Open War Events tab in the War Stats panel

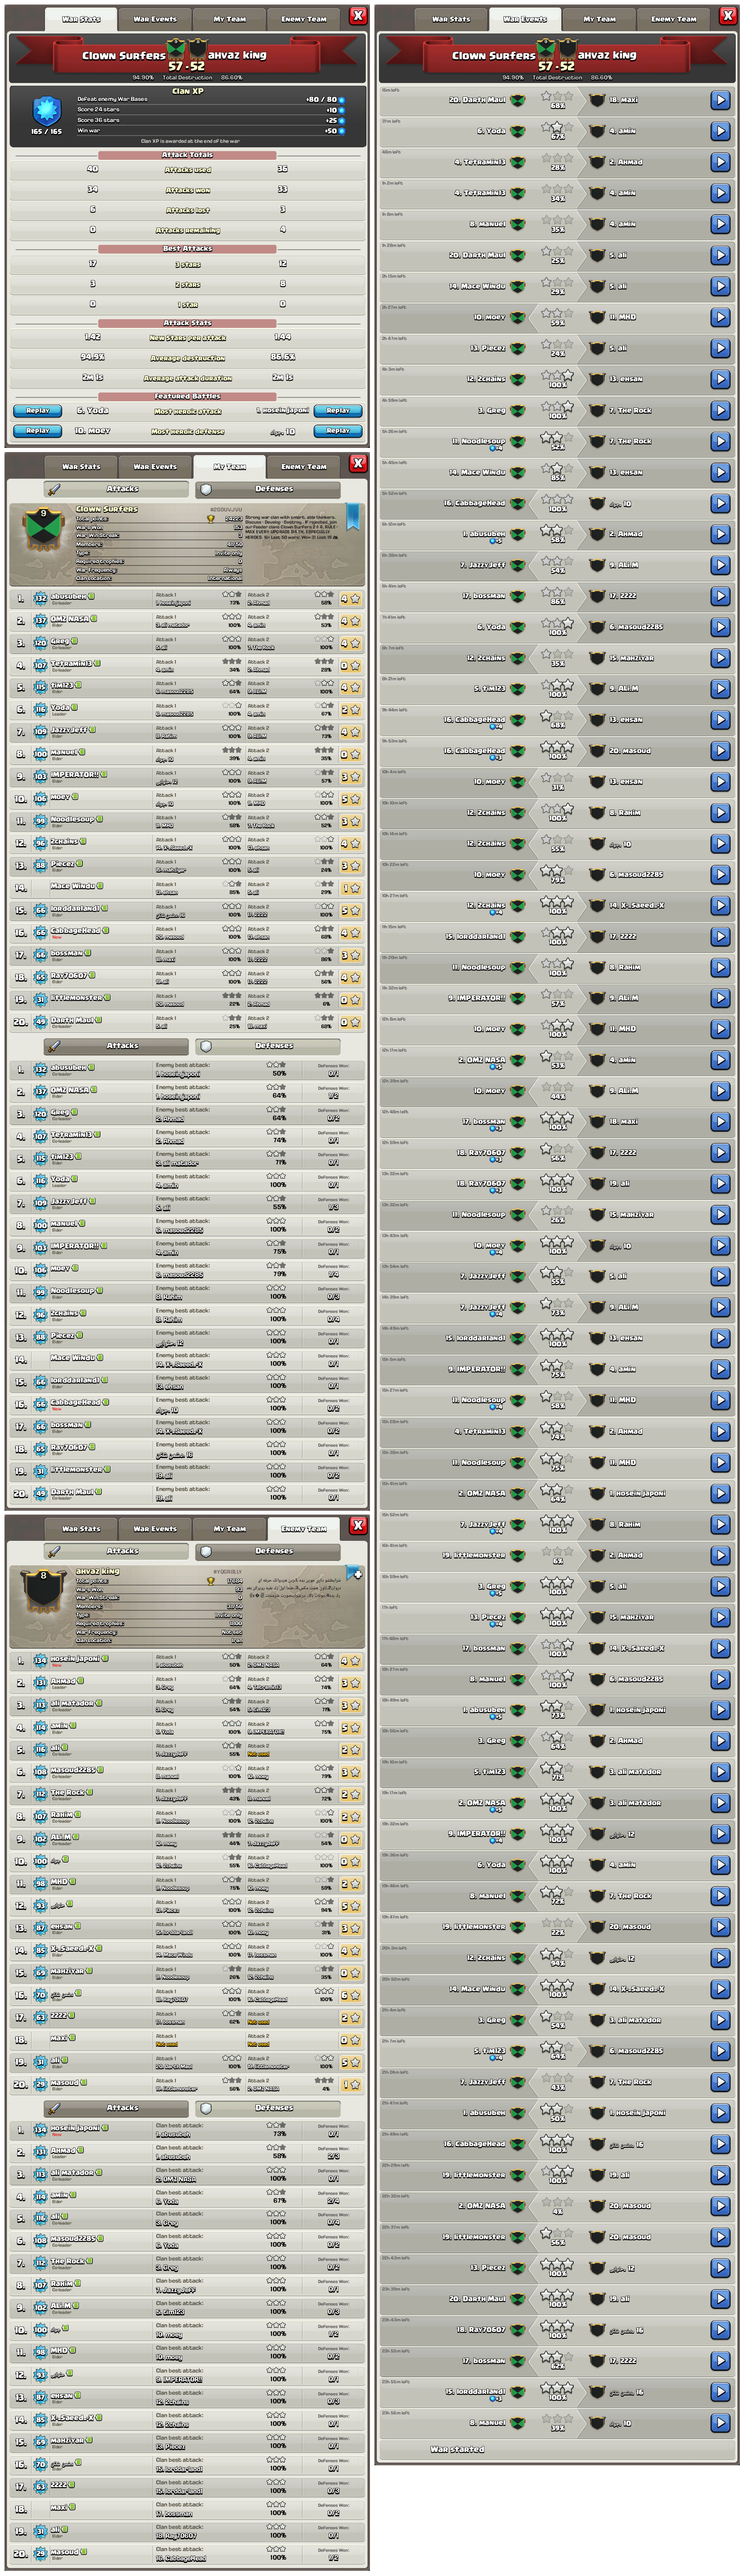(x=155, y=19)
